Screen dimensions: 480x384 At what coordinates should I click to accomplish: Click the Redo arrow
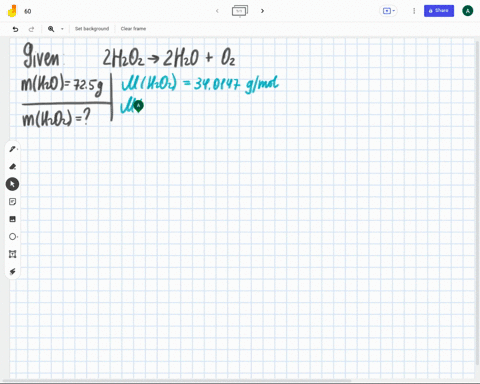click(31, 29)
